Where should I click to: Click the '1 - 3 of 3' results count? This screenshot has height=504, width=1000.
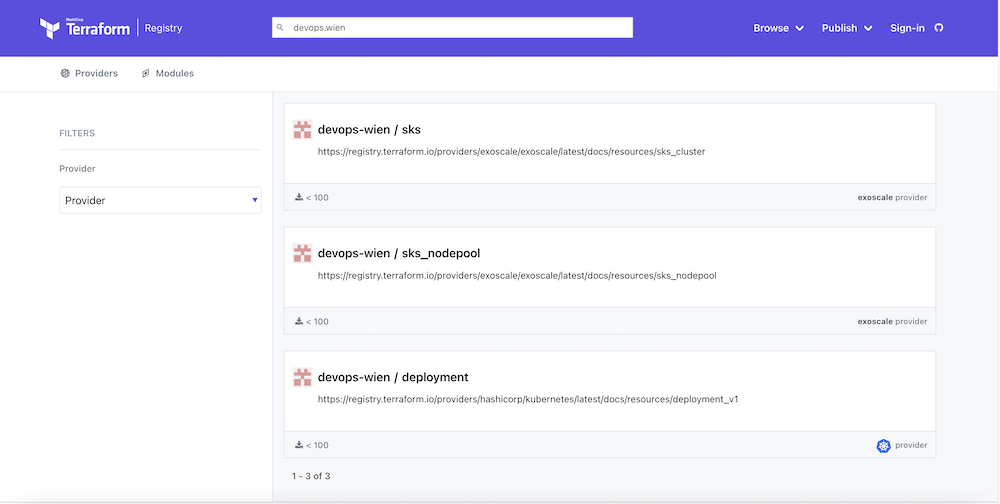(311, 476)
